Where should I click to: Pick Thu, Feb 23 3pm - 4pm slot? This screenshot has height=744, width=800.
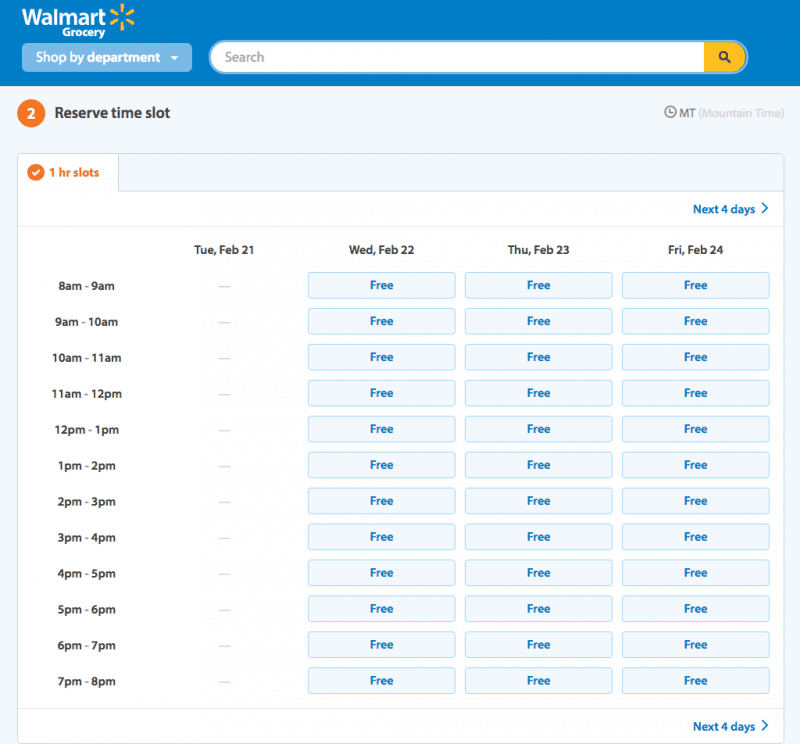point(539,537)
